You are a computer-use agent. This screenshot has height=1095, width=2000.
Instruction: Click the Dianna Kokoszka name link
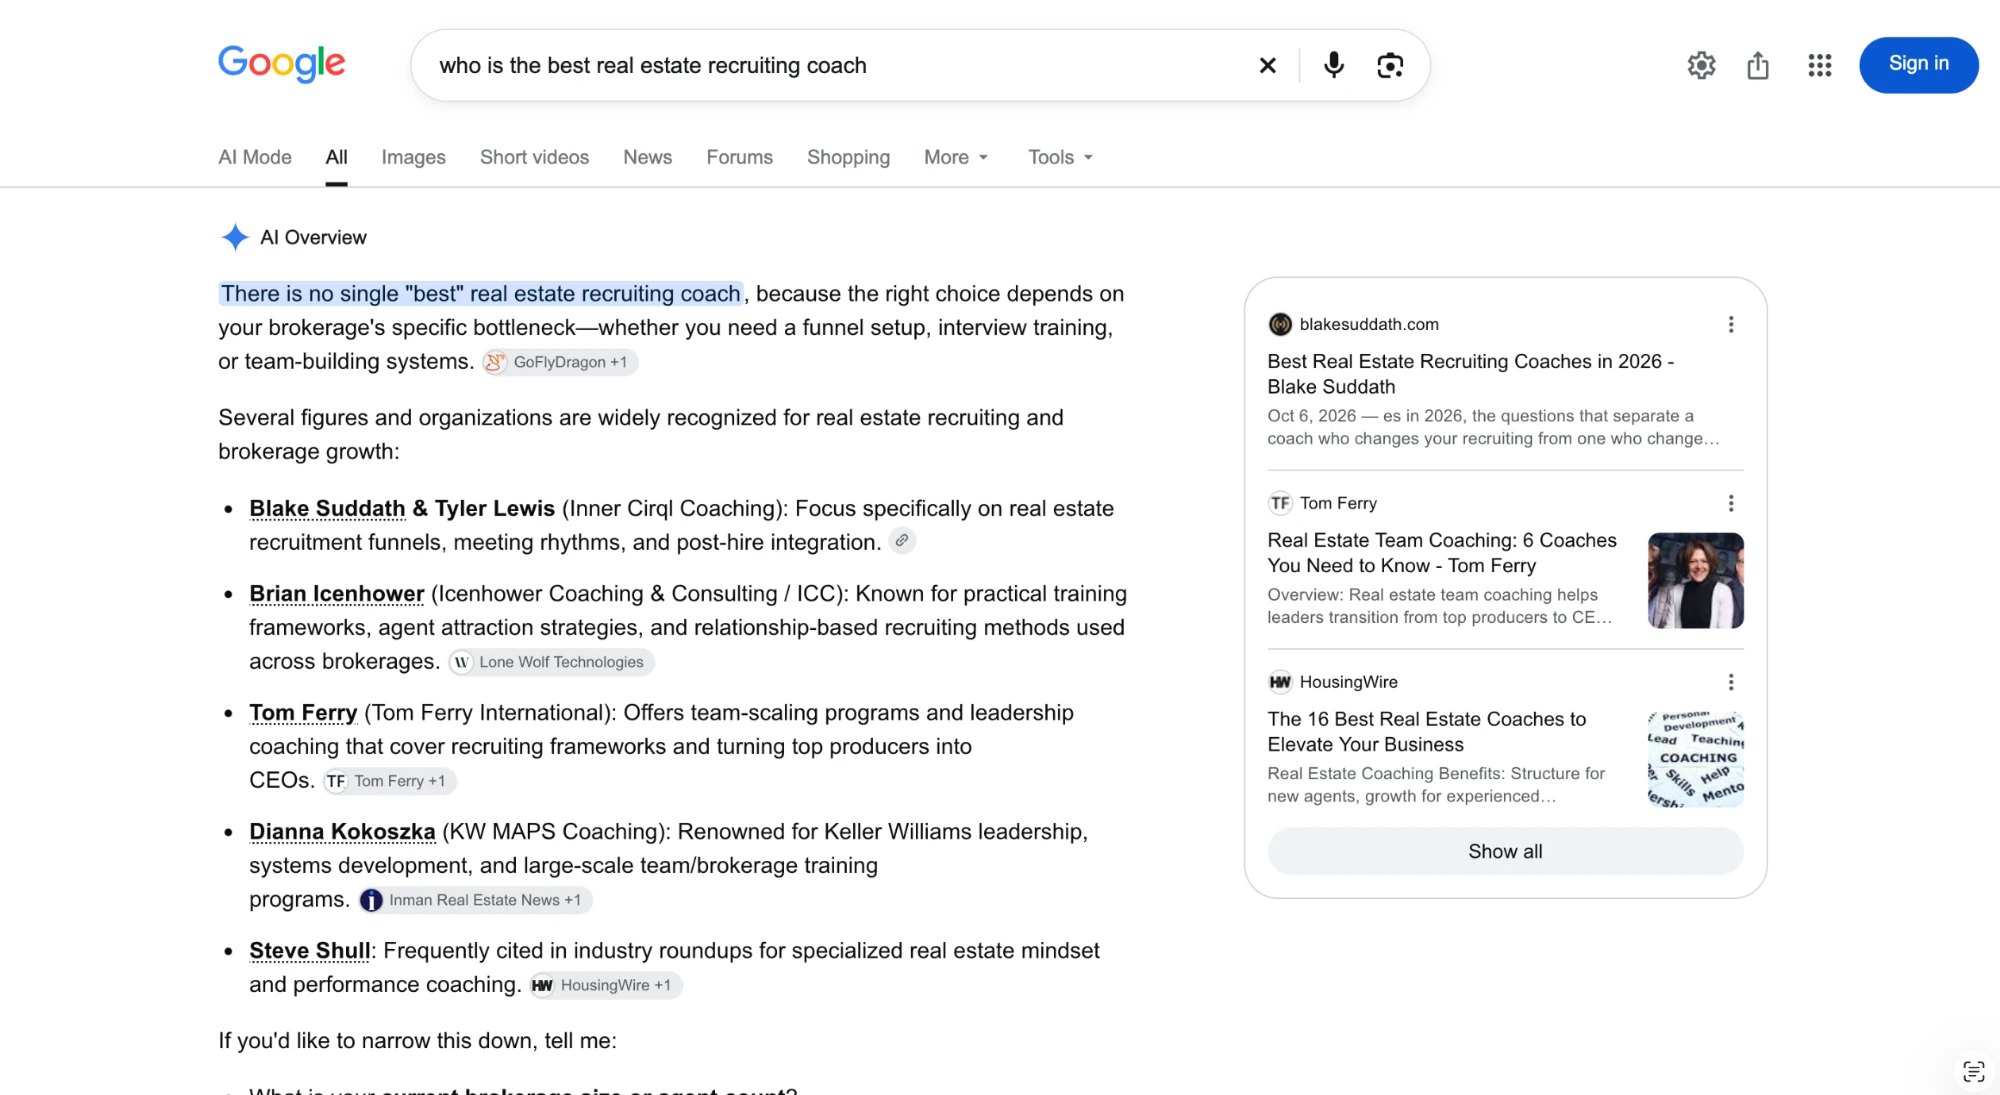[342, 832]
